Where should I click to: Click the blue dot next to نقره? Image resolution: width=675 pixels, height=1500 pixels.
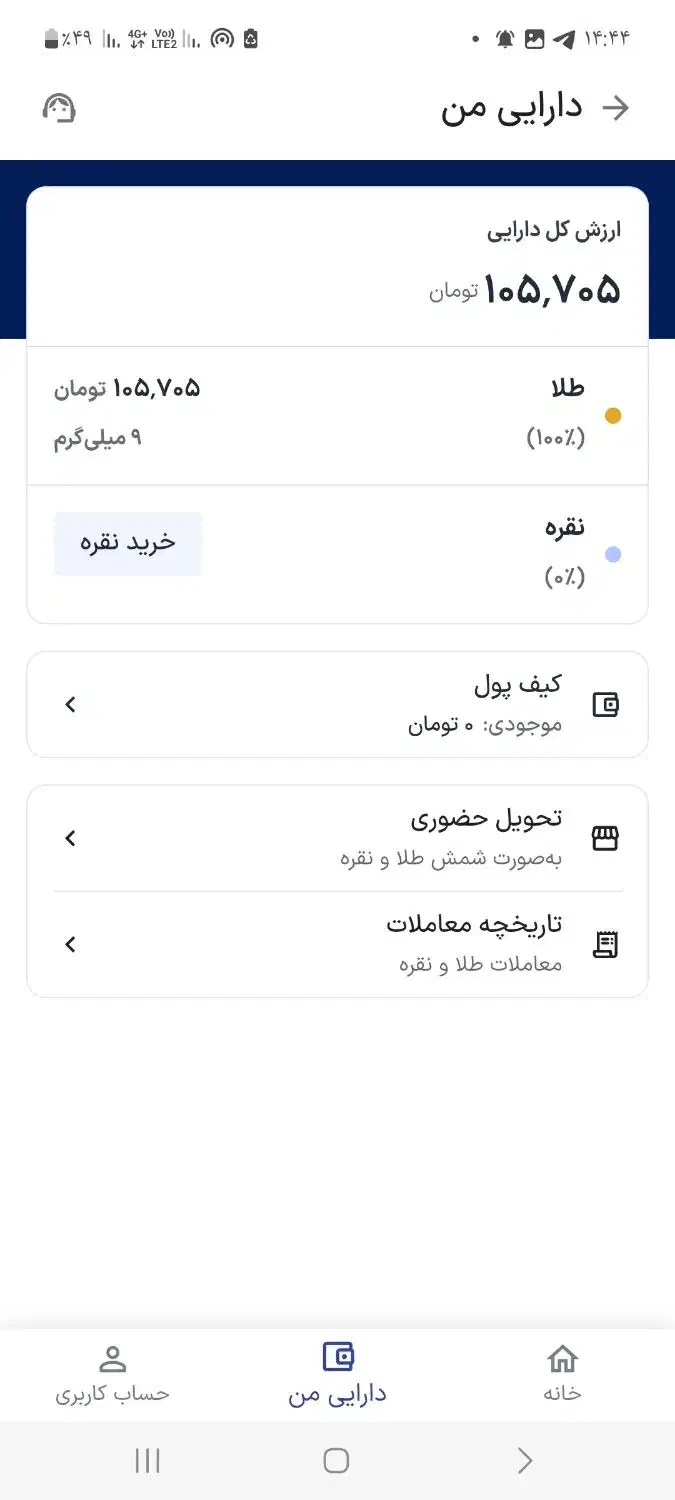pos(614,553)
